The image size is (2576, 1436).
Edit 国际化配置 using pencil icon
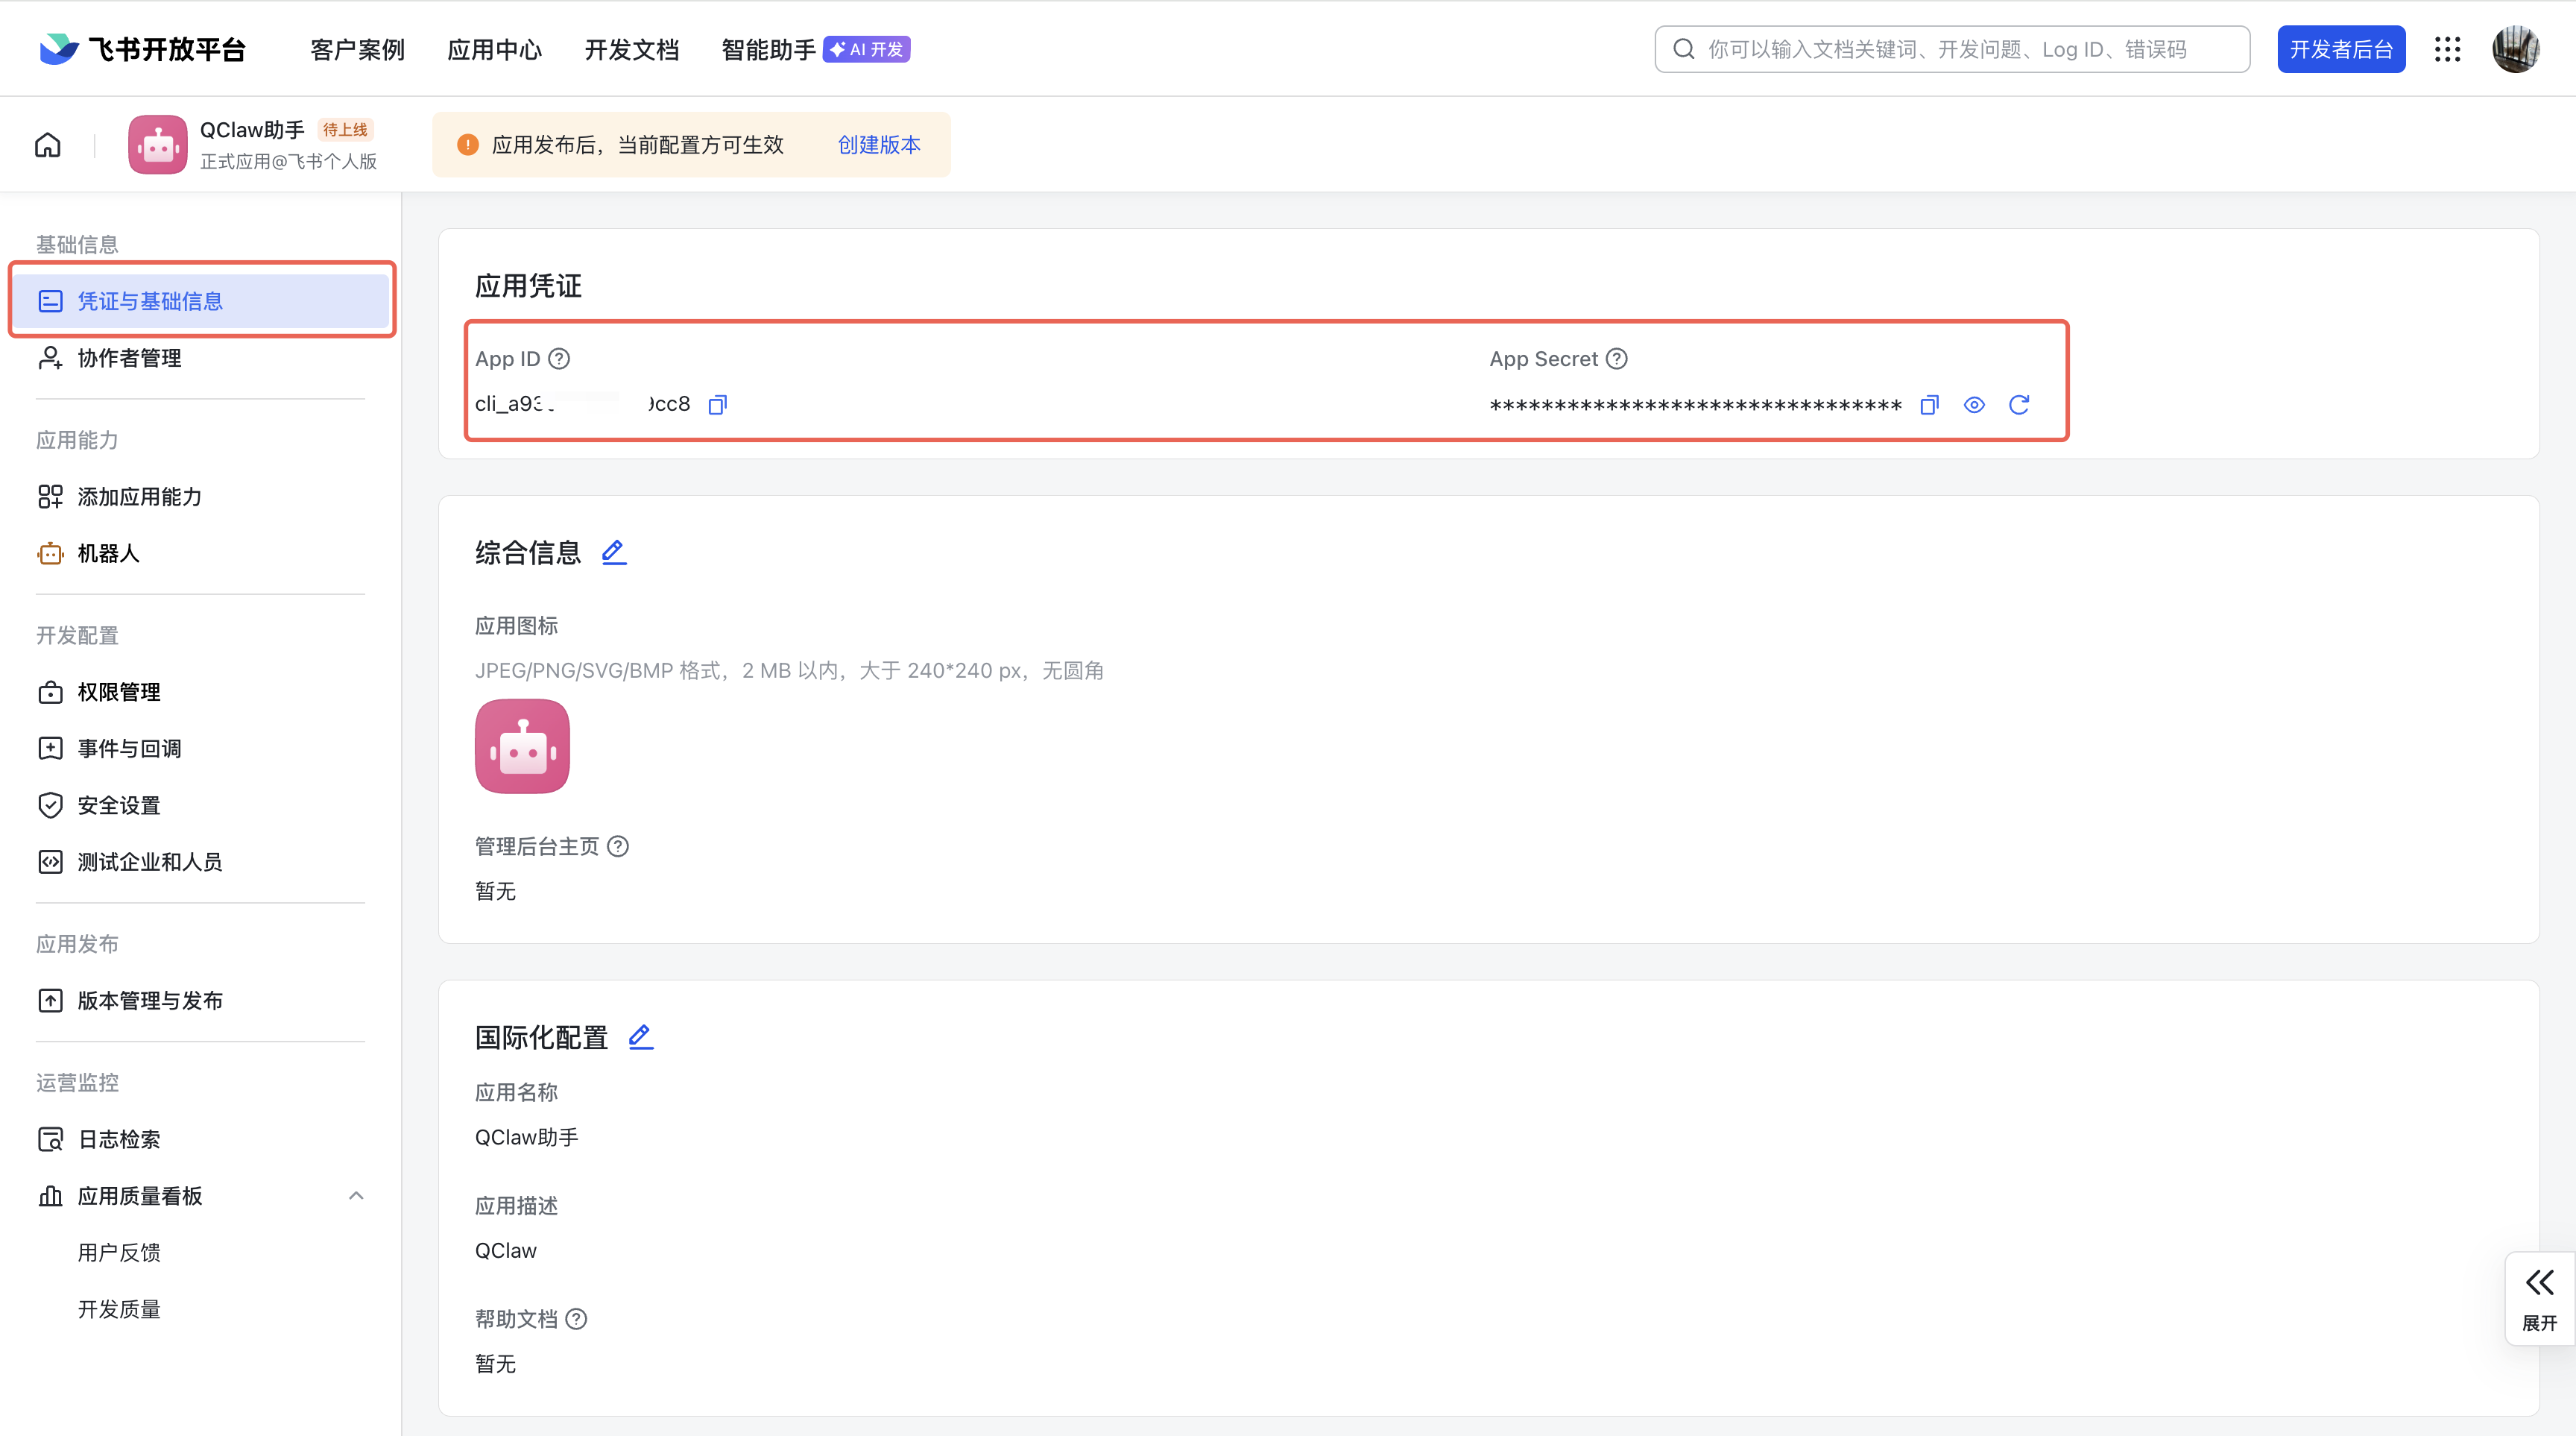click(x=640, y=1037)
